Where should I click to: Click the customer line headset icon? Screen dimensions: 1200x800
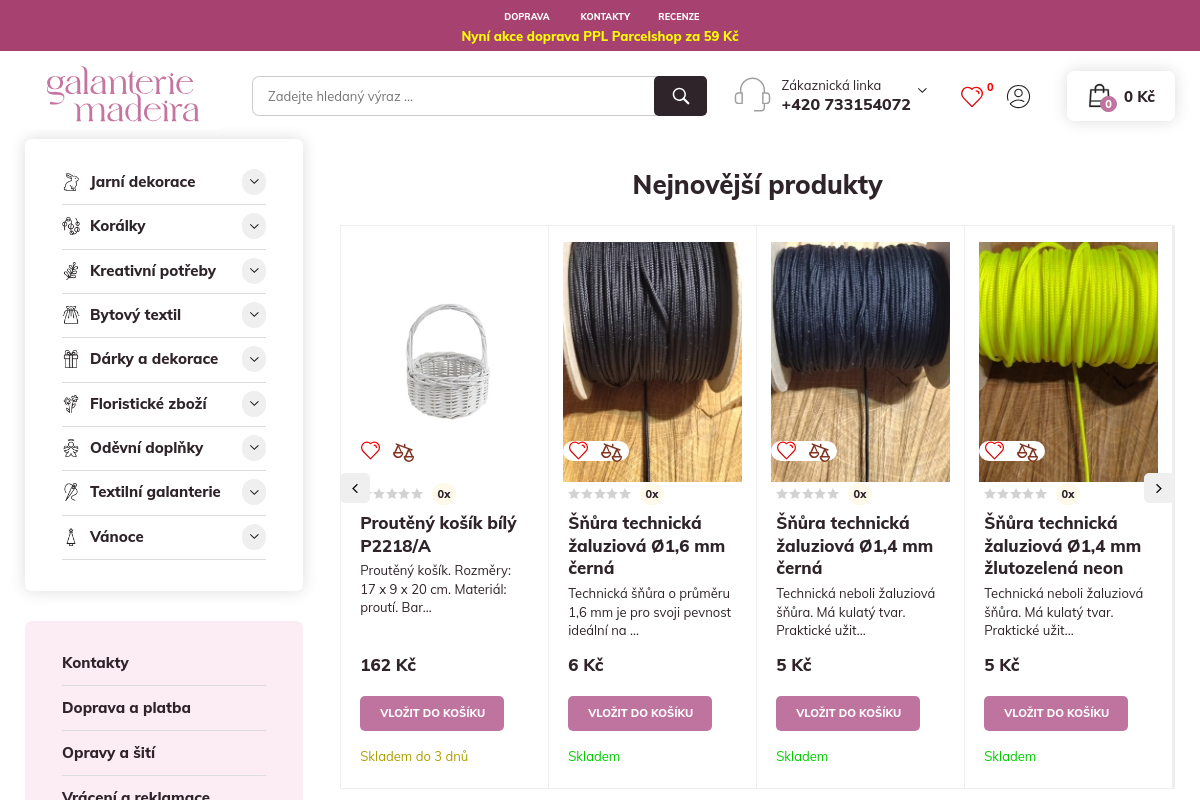tap(752, 95)
